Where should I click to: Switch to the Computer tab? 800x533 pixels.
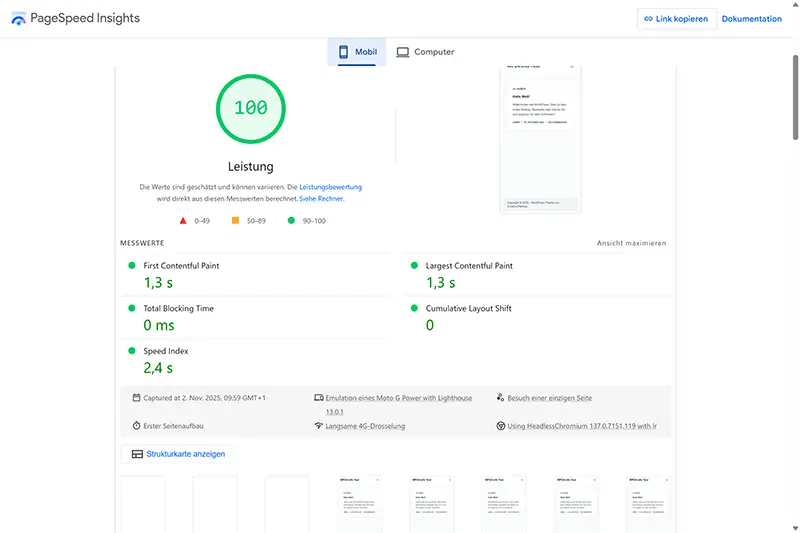coord(425,52)
